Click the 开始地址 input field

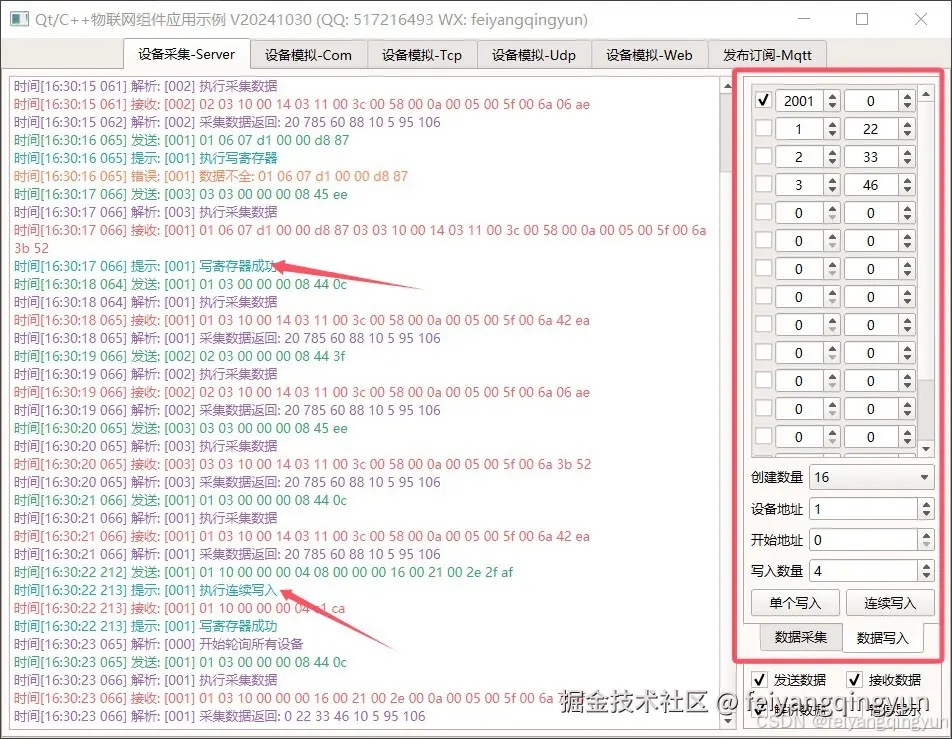coord(863,540)
